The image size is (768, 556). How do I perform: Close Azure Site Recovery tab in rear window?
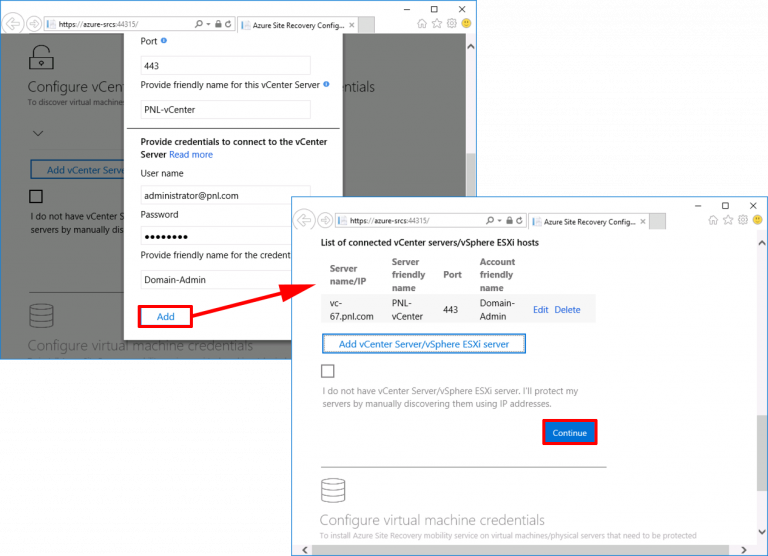click(352, 24)
